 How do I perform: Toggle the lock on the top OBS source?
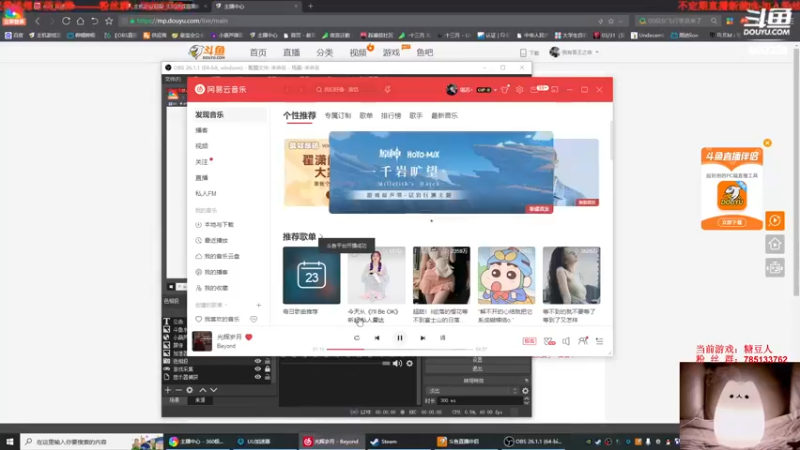pyautogui.click(x=267, y=361)
